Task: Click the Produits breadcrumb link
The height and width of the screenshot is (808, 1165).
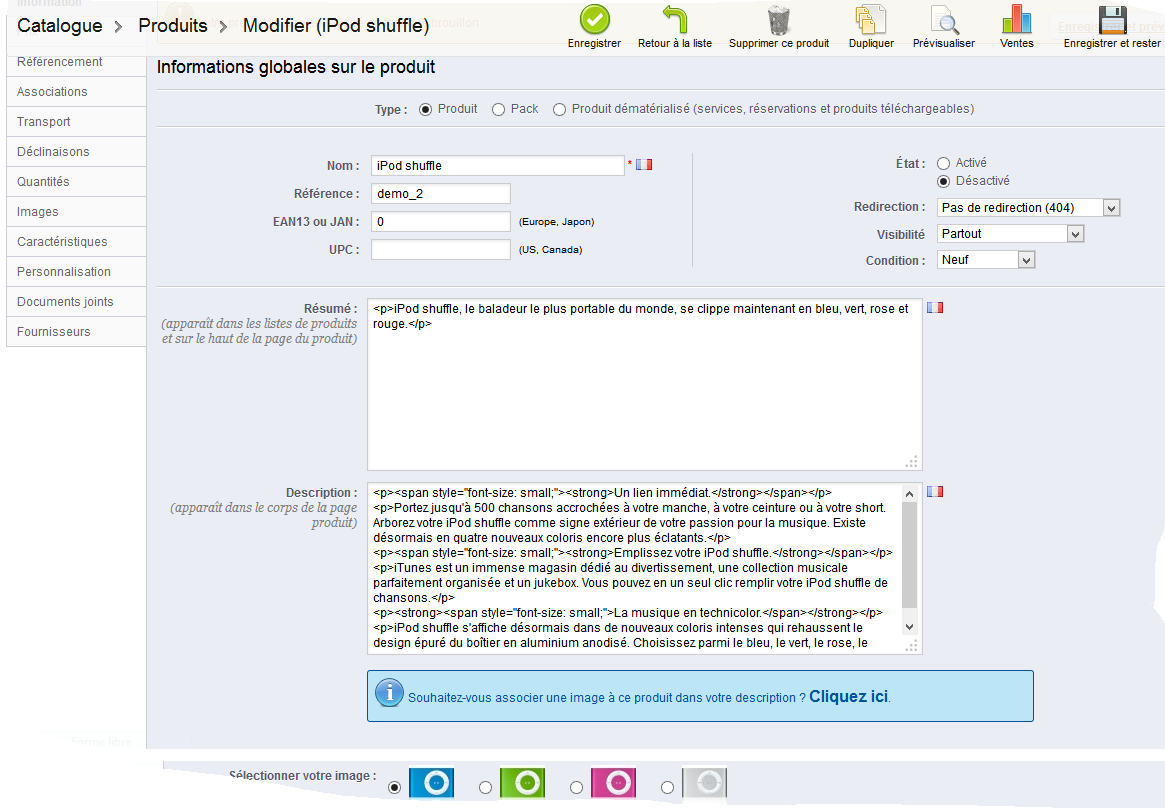Action: pos(172,26)
